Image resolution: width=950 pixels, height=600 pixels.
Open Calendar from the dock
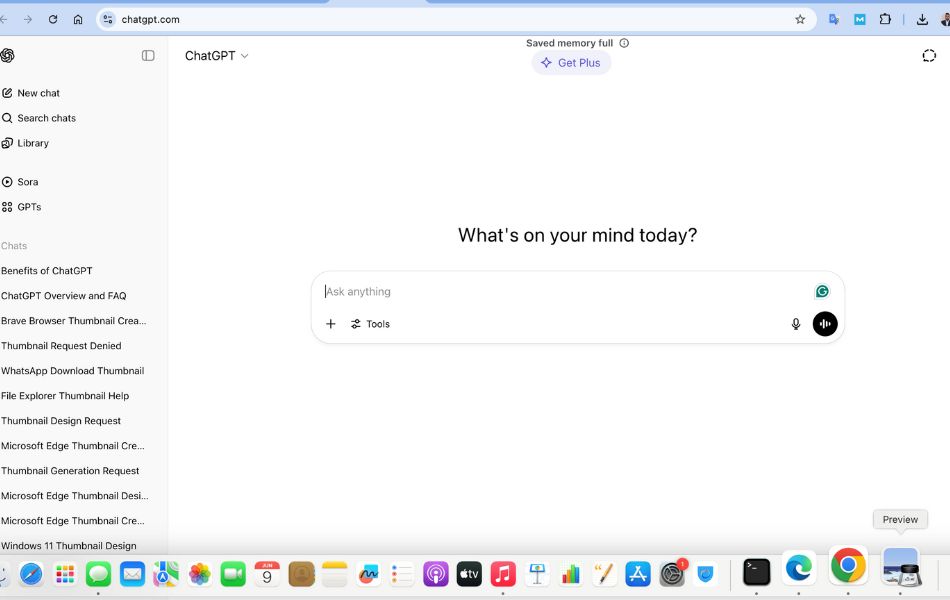click(267, 573)
